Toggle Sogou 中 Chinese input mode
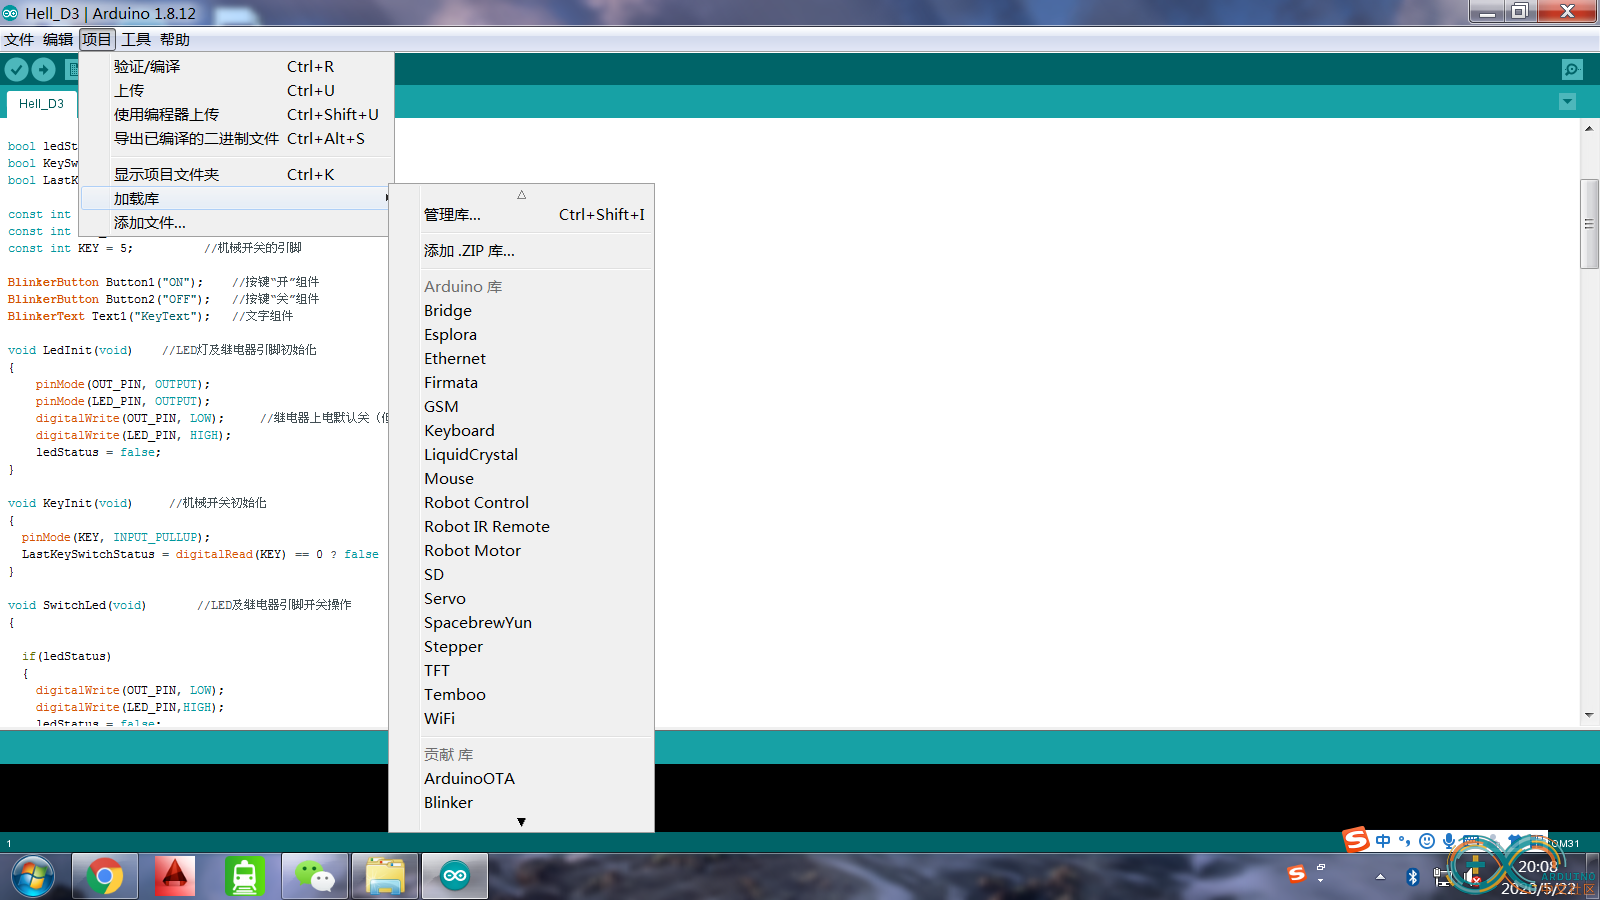The image size is (1600, 900). [1383, 841]
